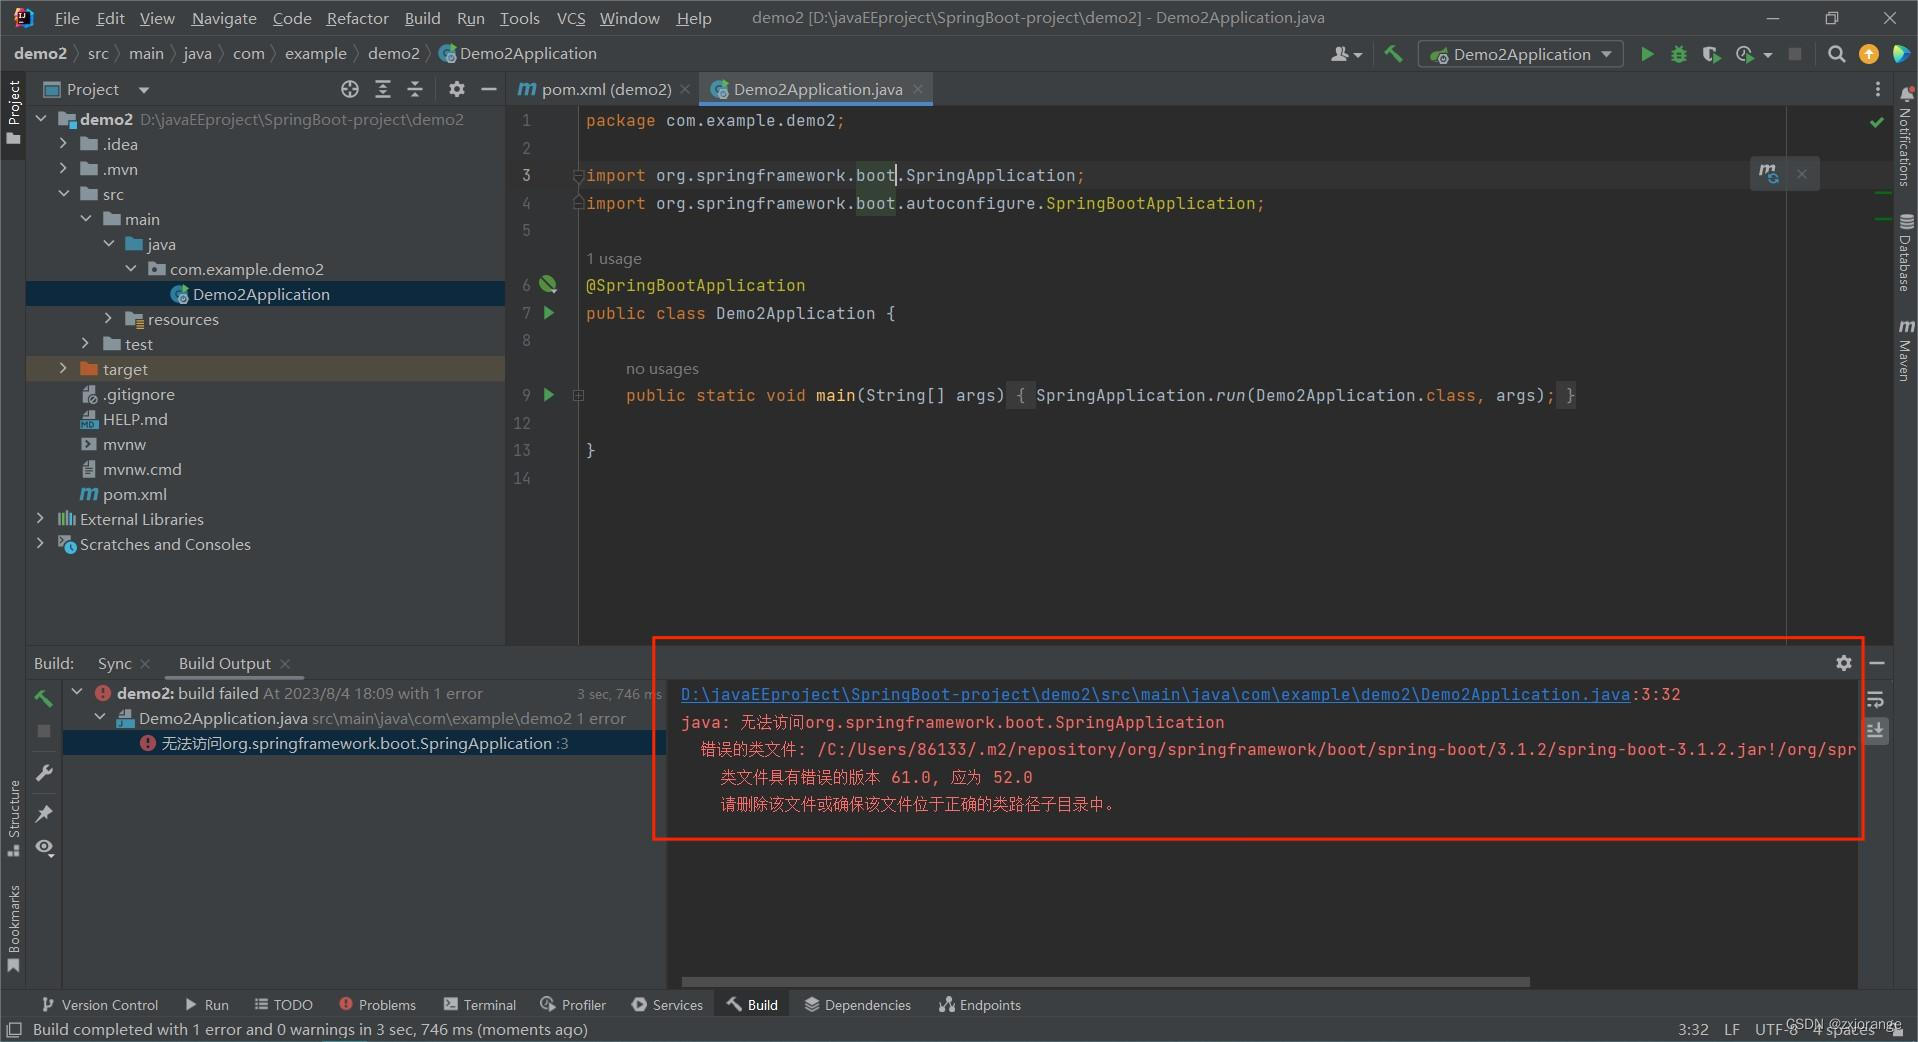Click the Stop button in the toolbar
The height and width of the screenshot is (1042, 1918).
pyautogui.click(x=1795, y=54)
